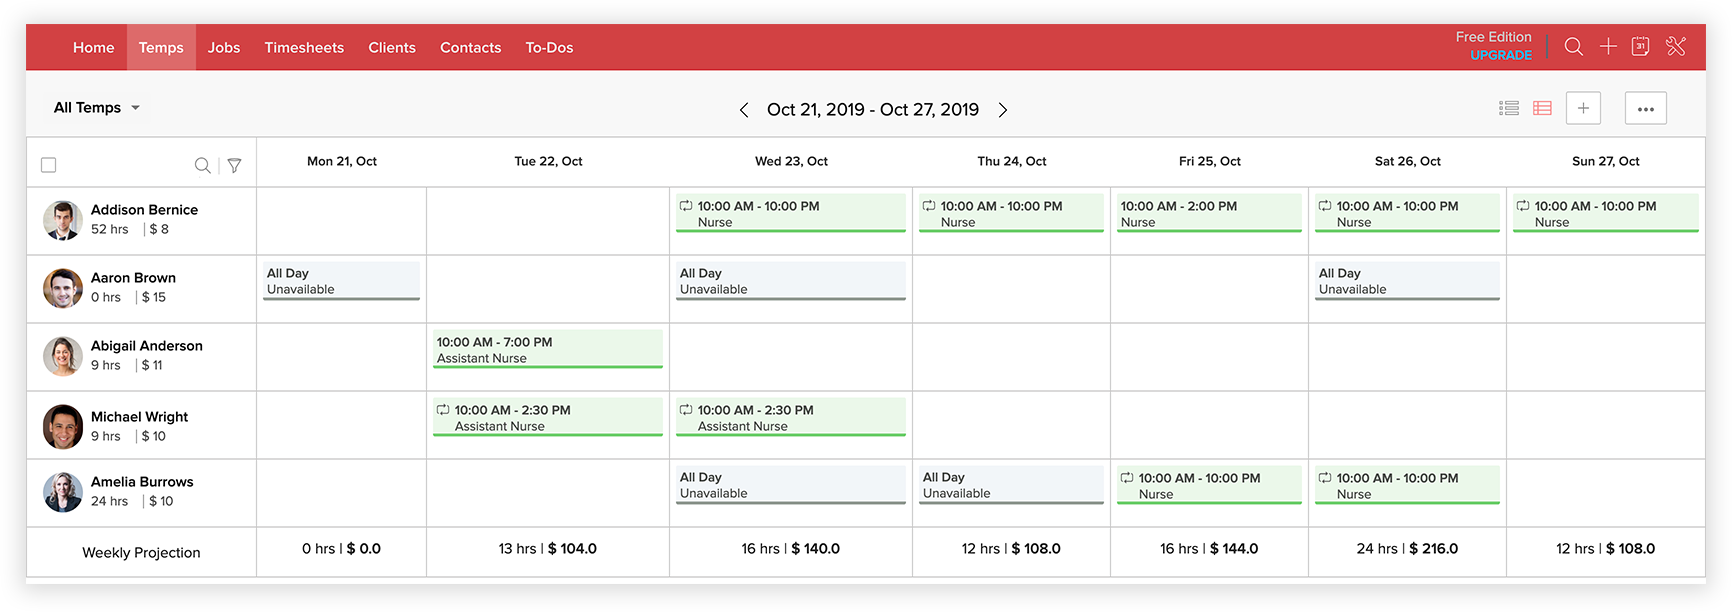1732x612 pixels.
Task: Click the name Abigail Anderson
Action: [x=147, y=346]
